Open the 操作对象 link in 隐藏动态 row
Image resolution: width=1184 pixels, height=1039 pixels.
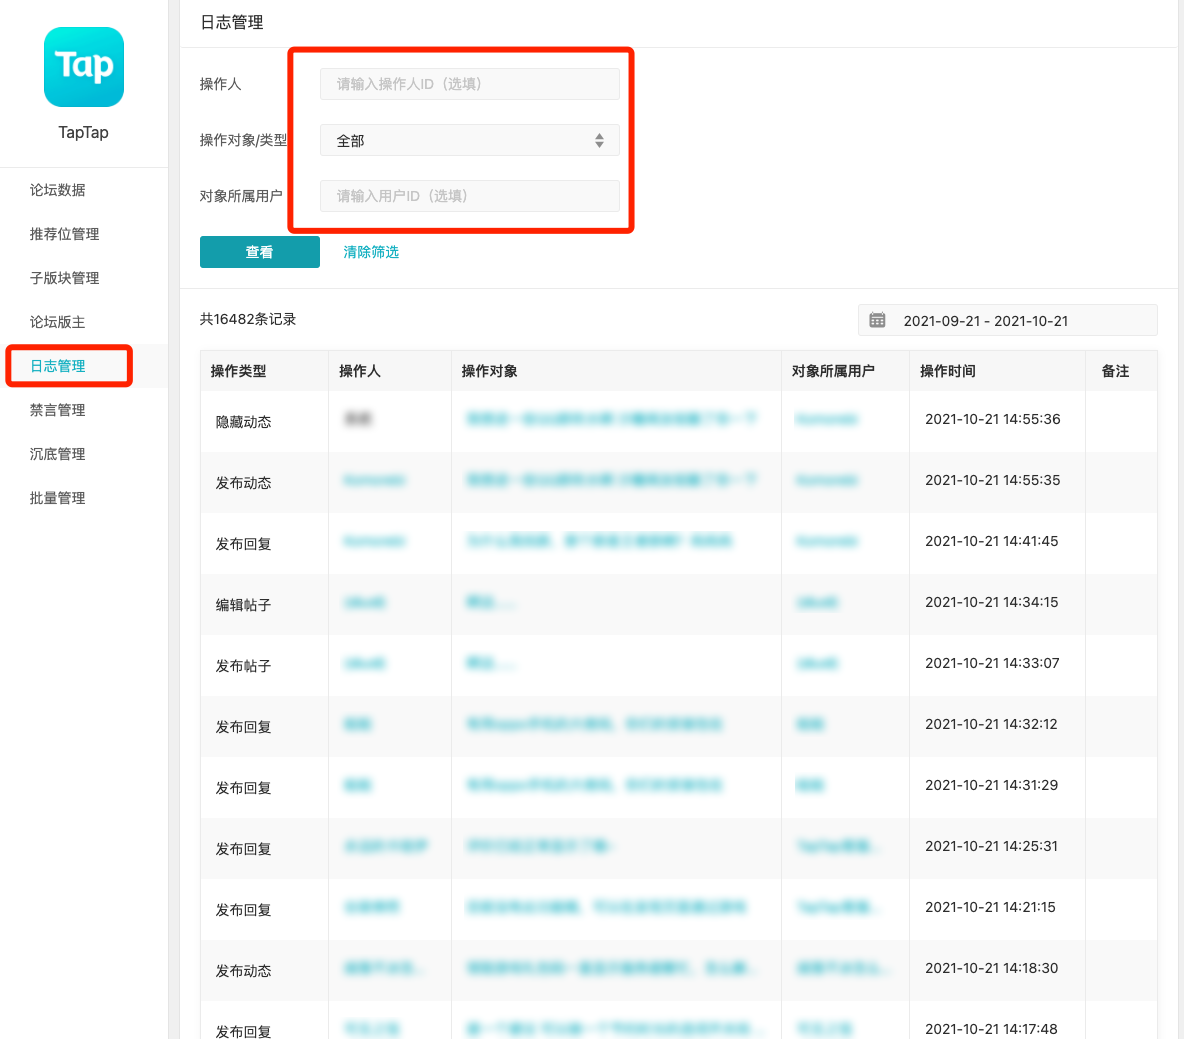tap(610, 419)
